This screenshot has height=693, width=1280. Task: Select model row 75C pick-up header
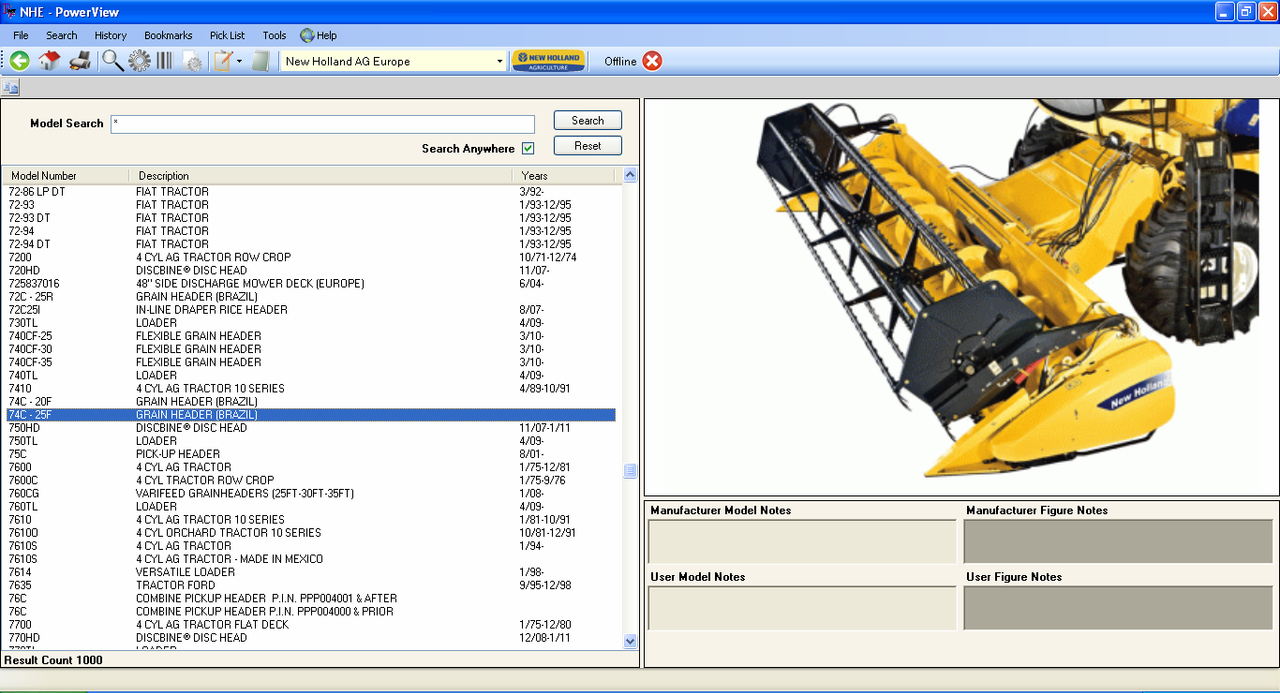coord(309,454)
